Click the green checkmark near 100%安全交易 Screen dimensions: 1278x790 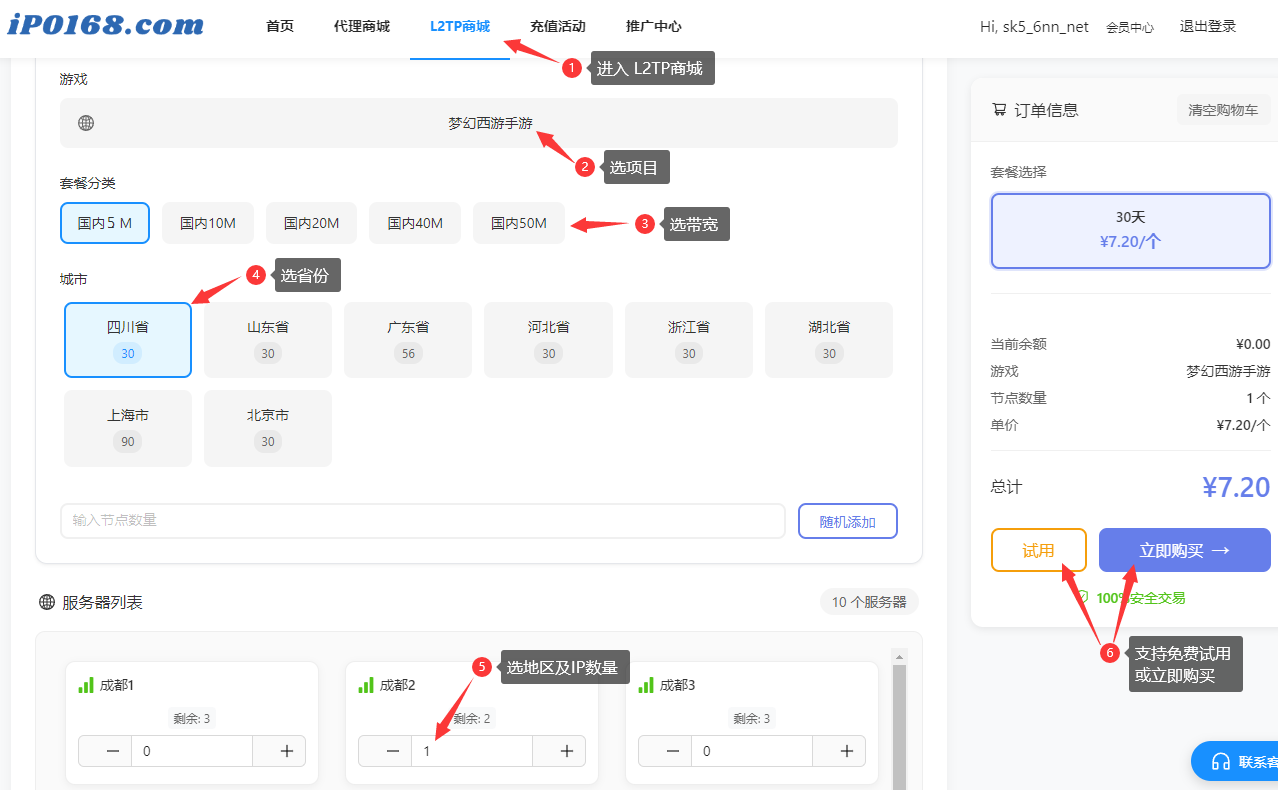(x=1081, y=597)
